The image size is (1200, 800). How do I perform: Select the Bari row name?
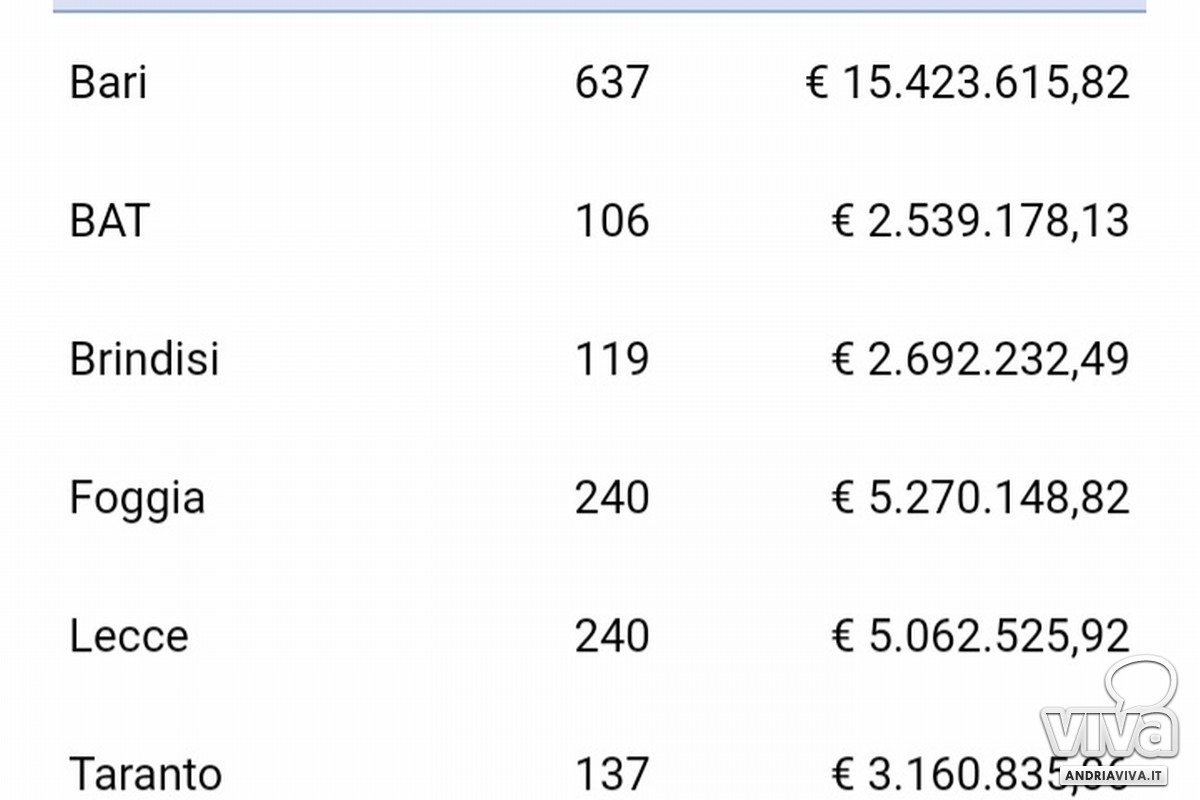[x=108, y=82]
